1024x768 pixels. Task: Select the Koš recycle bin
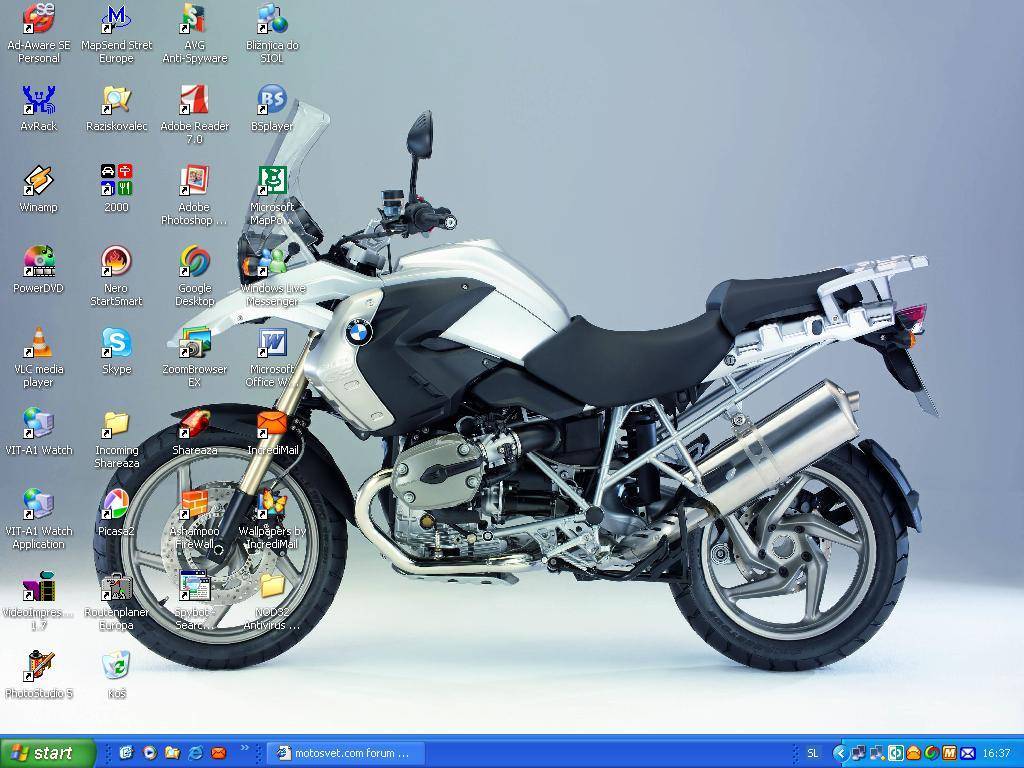[x=116, y=675]
